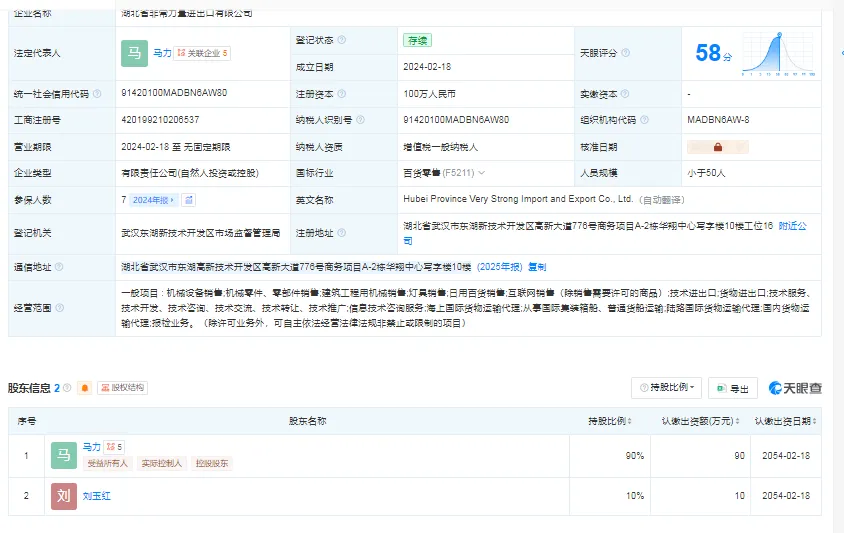844x533 pixels.
Task: Click the 2024-02-18 至 无固定期限 business term
Action: point(175,147)
